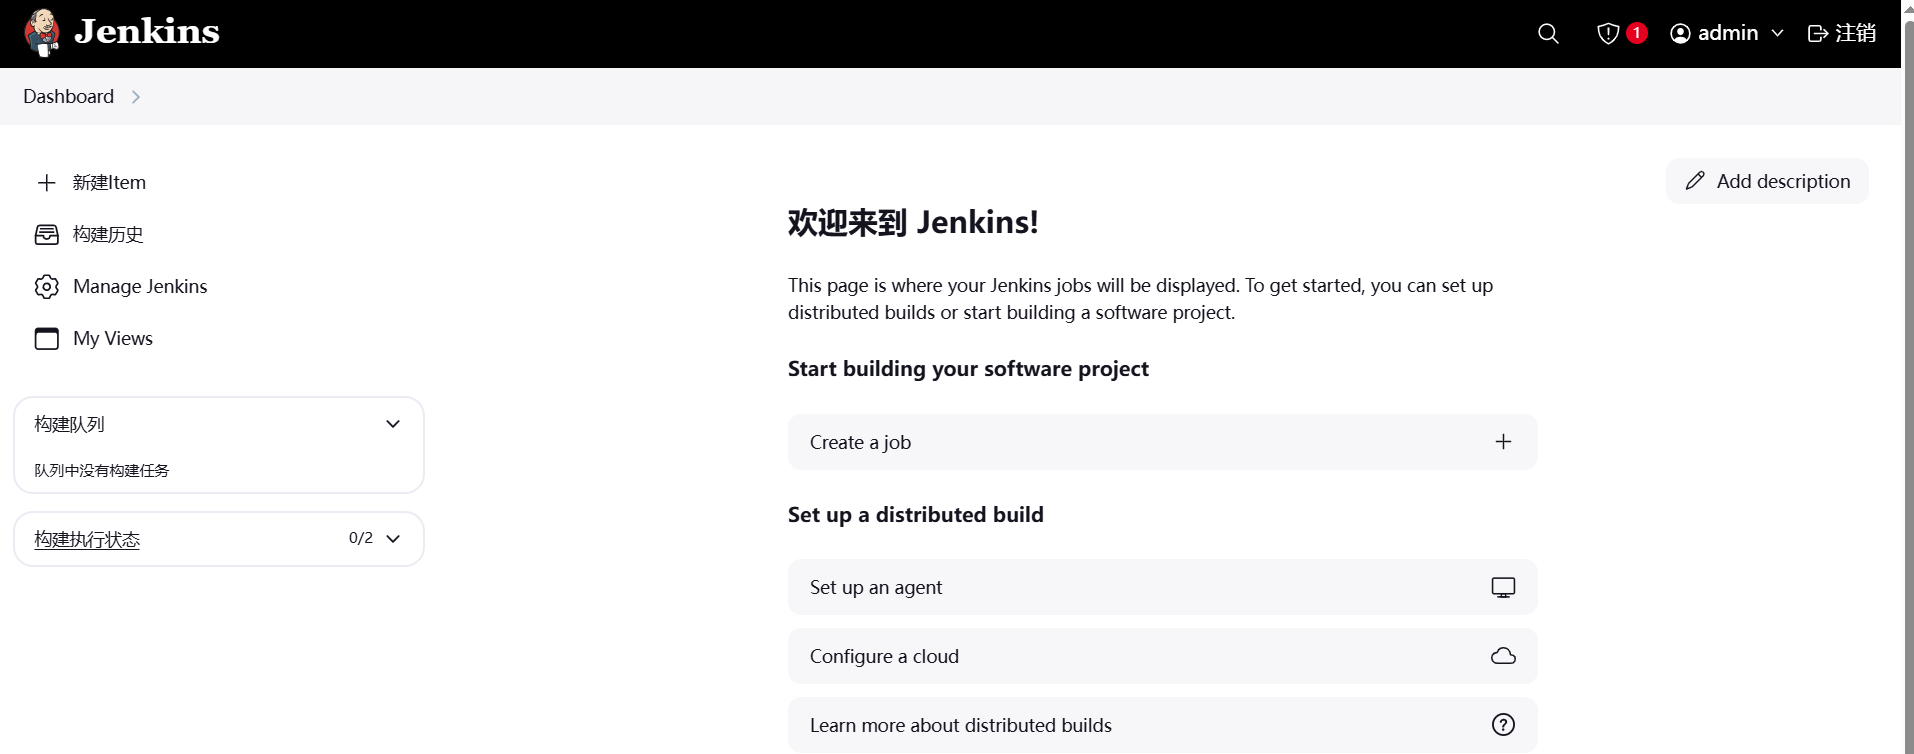
Task: Open the 构建历史 build history entry
Action: pos(108,234)
